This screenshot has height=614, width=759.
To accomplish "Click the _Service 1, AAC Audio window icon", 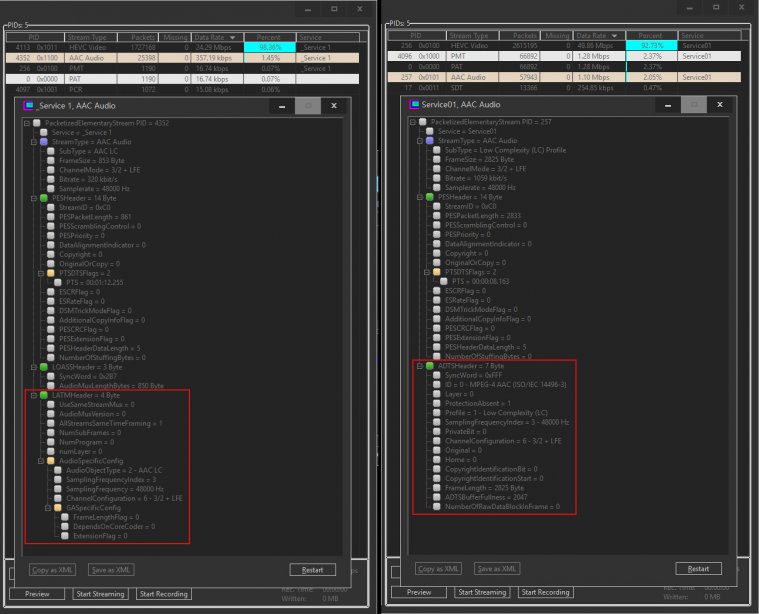I will pos(29,106).
